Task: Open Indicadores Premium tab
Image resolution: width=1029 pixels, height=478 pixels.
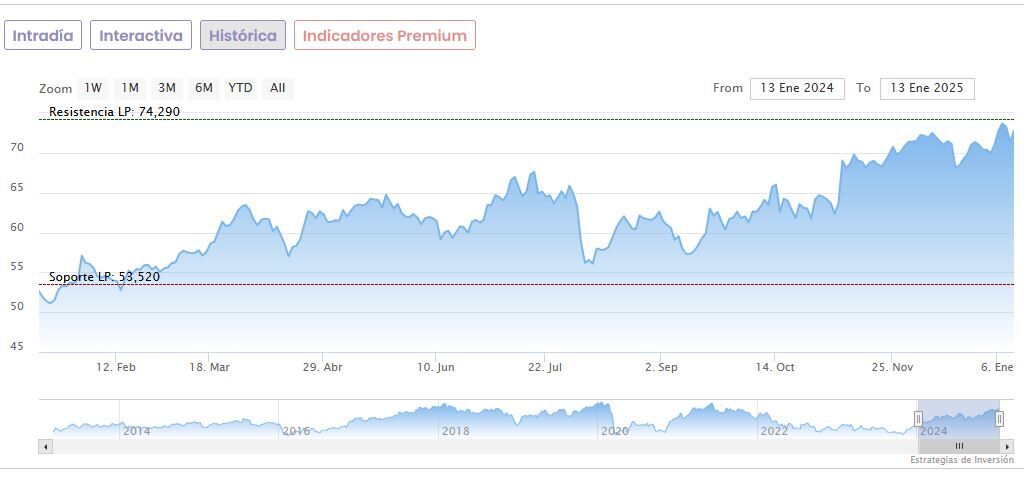Action: coord(384,36)
